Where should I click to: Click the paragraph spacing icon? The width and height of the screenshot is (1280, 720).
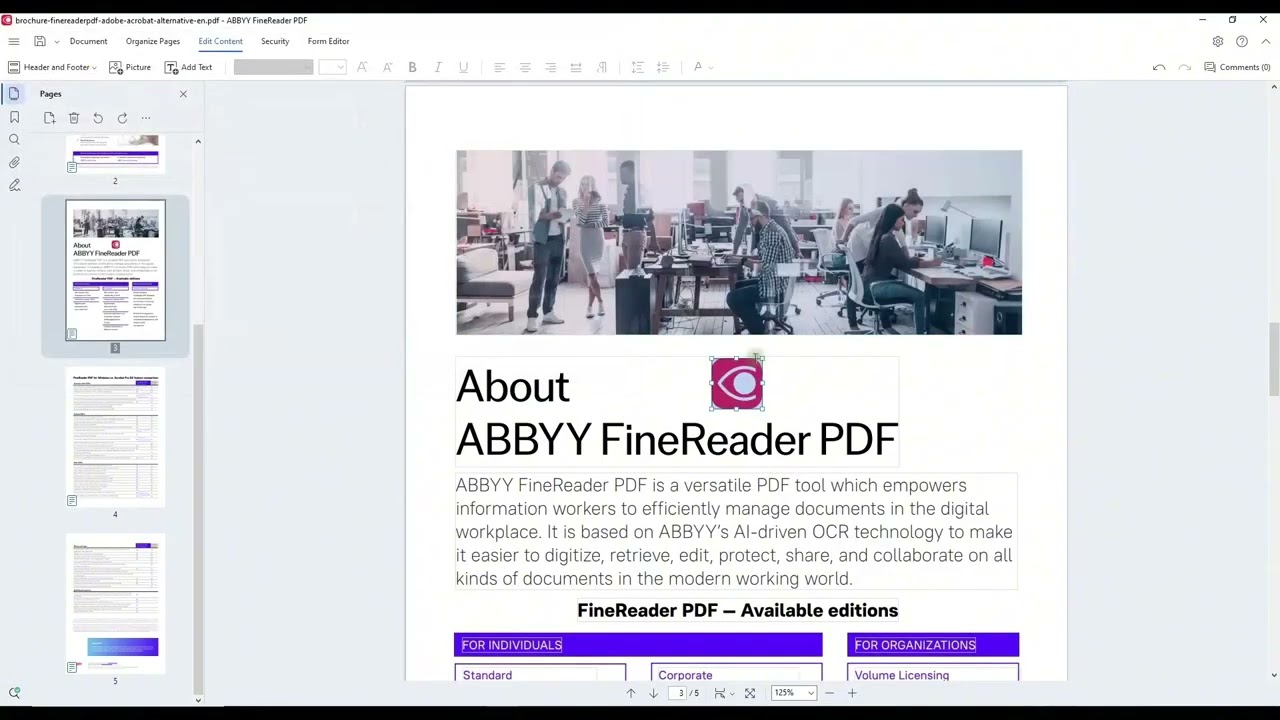pyautogui.click(x=662, y=67)
